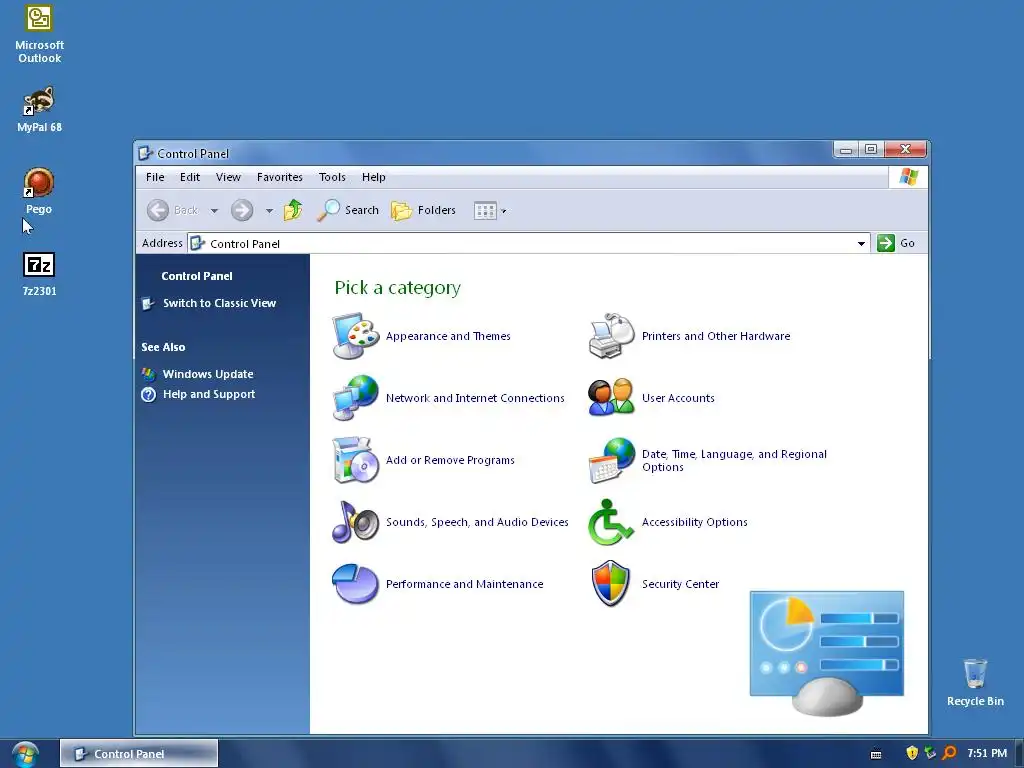1024x768 pixels.
Task: Click the network tray icon
Action: pyautogui.click(x=930, y=753)
